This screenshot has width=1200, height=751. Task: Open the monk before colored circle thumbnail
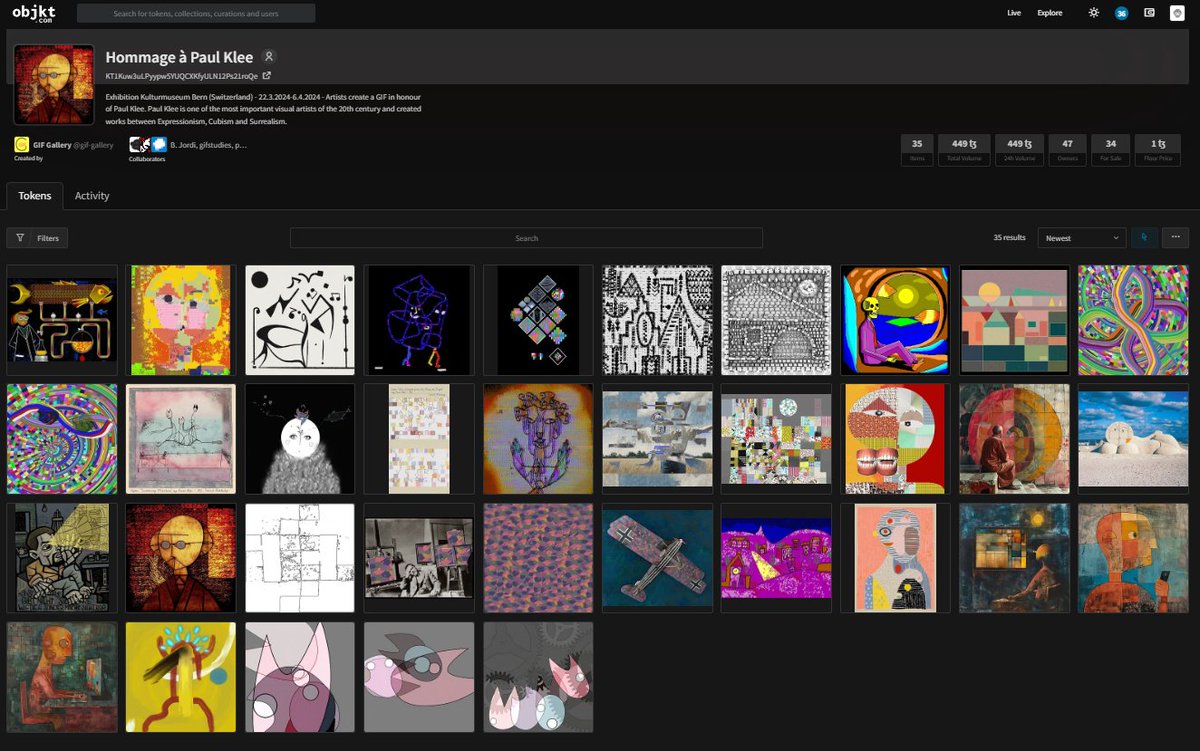coord(1014,439)
